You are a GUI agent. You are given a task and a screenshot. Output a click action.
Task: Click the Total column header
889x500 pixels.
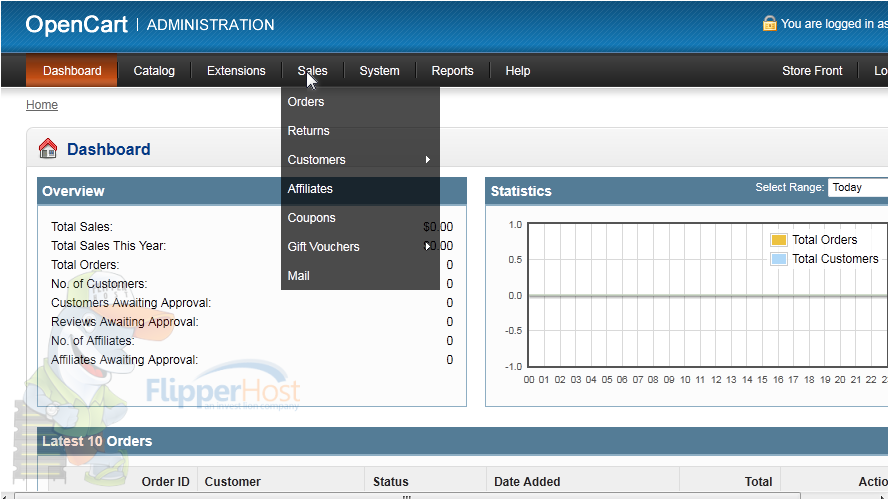pyautogui.click(x=758, y=481)
